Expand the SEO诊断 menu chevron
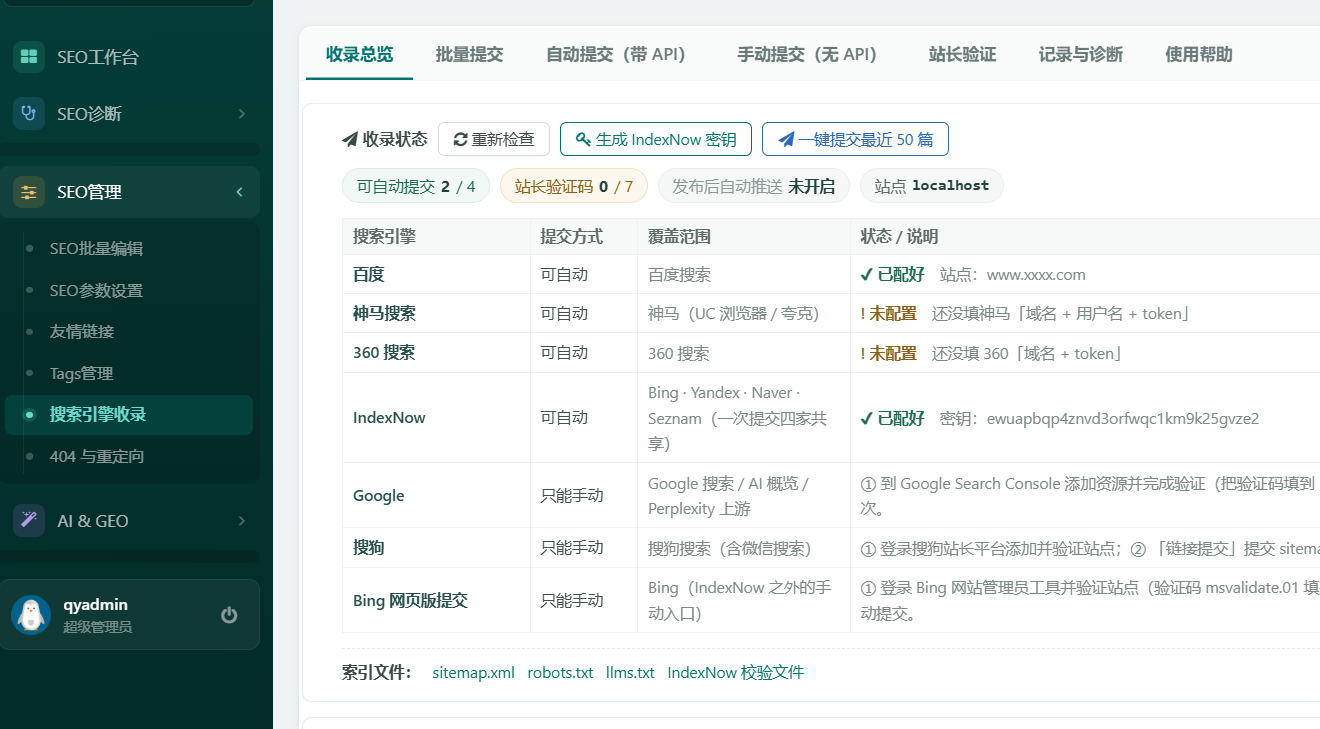Screen dimensions: 1320x729 click(x=241, y=114)
